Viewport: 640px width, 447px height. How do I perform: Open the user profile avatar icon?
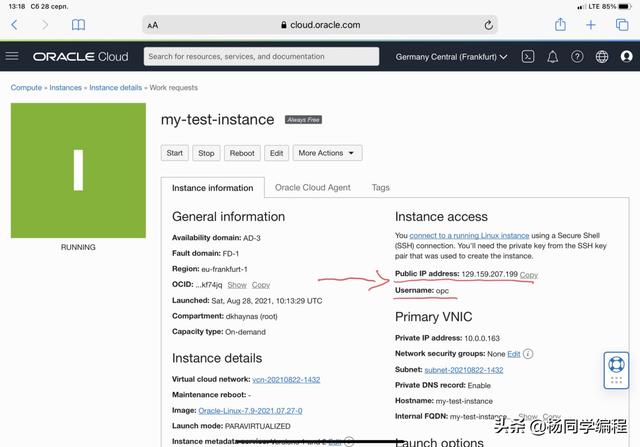click(626, 57)
